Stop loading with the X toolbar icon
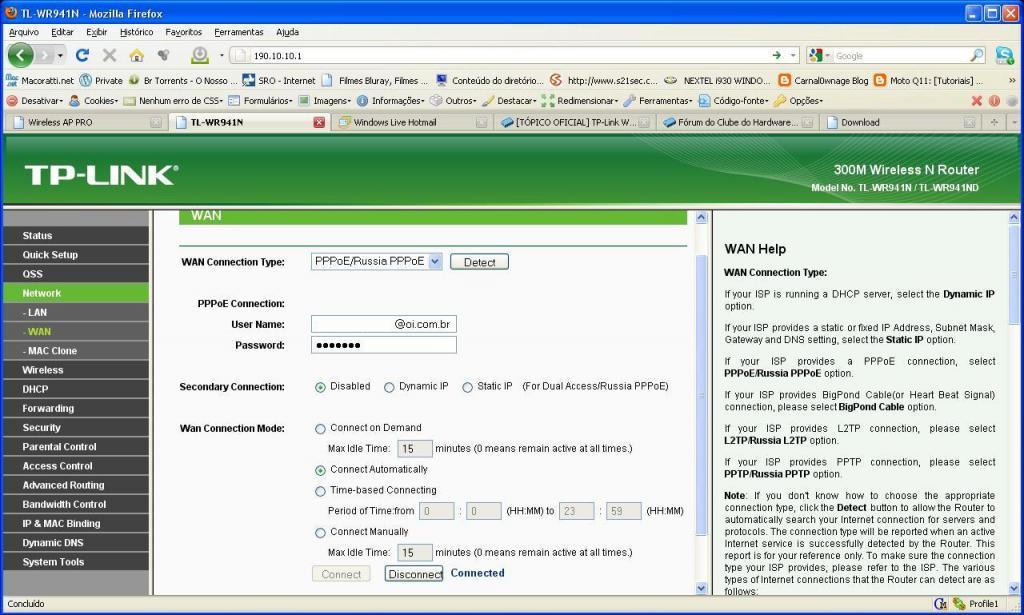1024x615 pixels. [x=109, y=55]
